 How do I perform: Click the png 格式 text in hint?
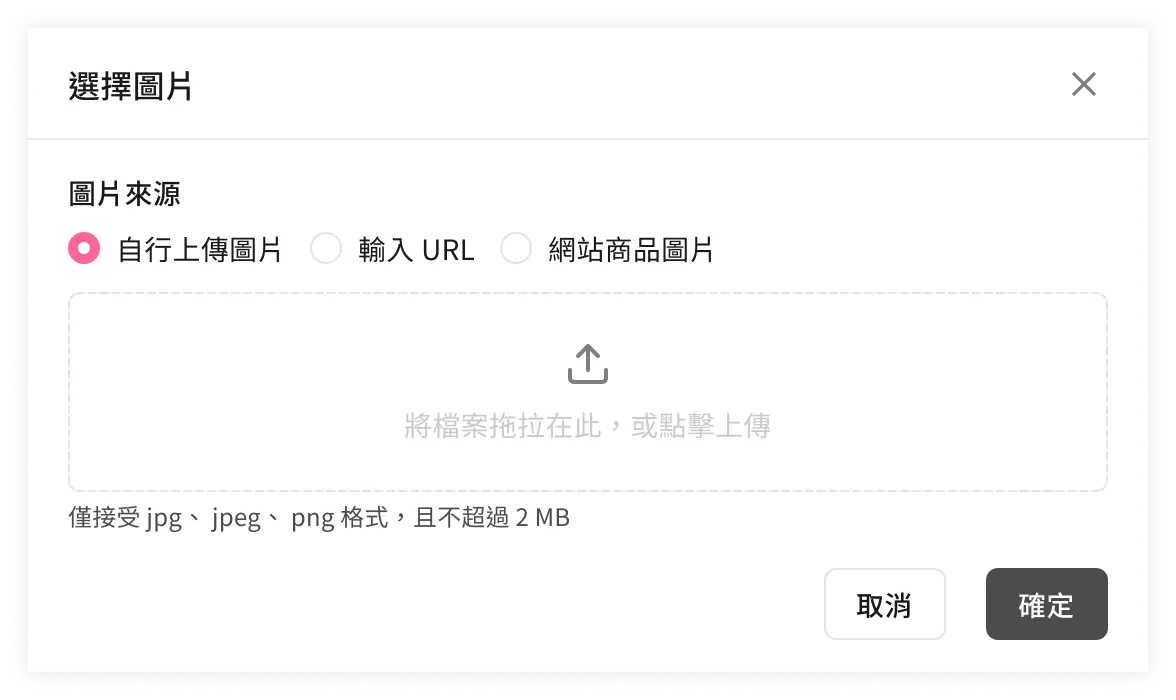[x=340, y=518]
